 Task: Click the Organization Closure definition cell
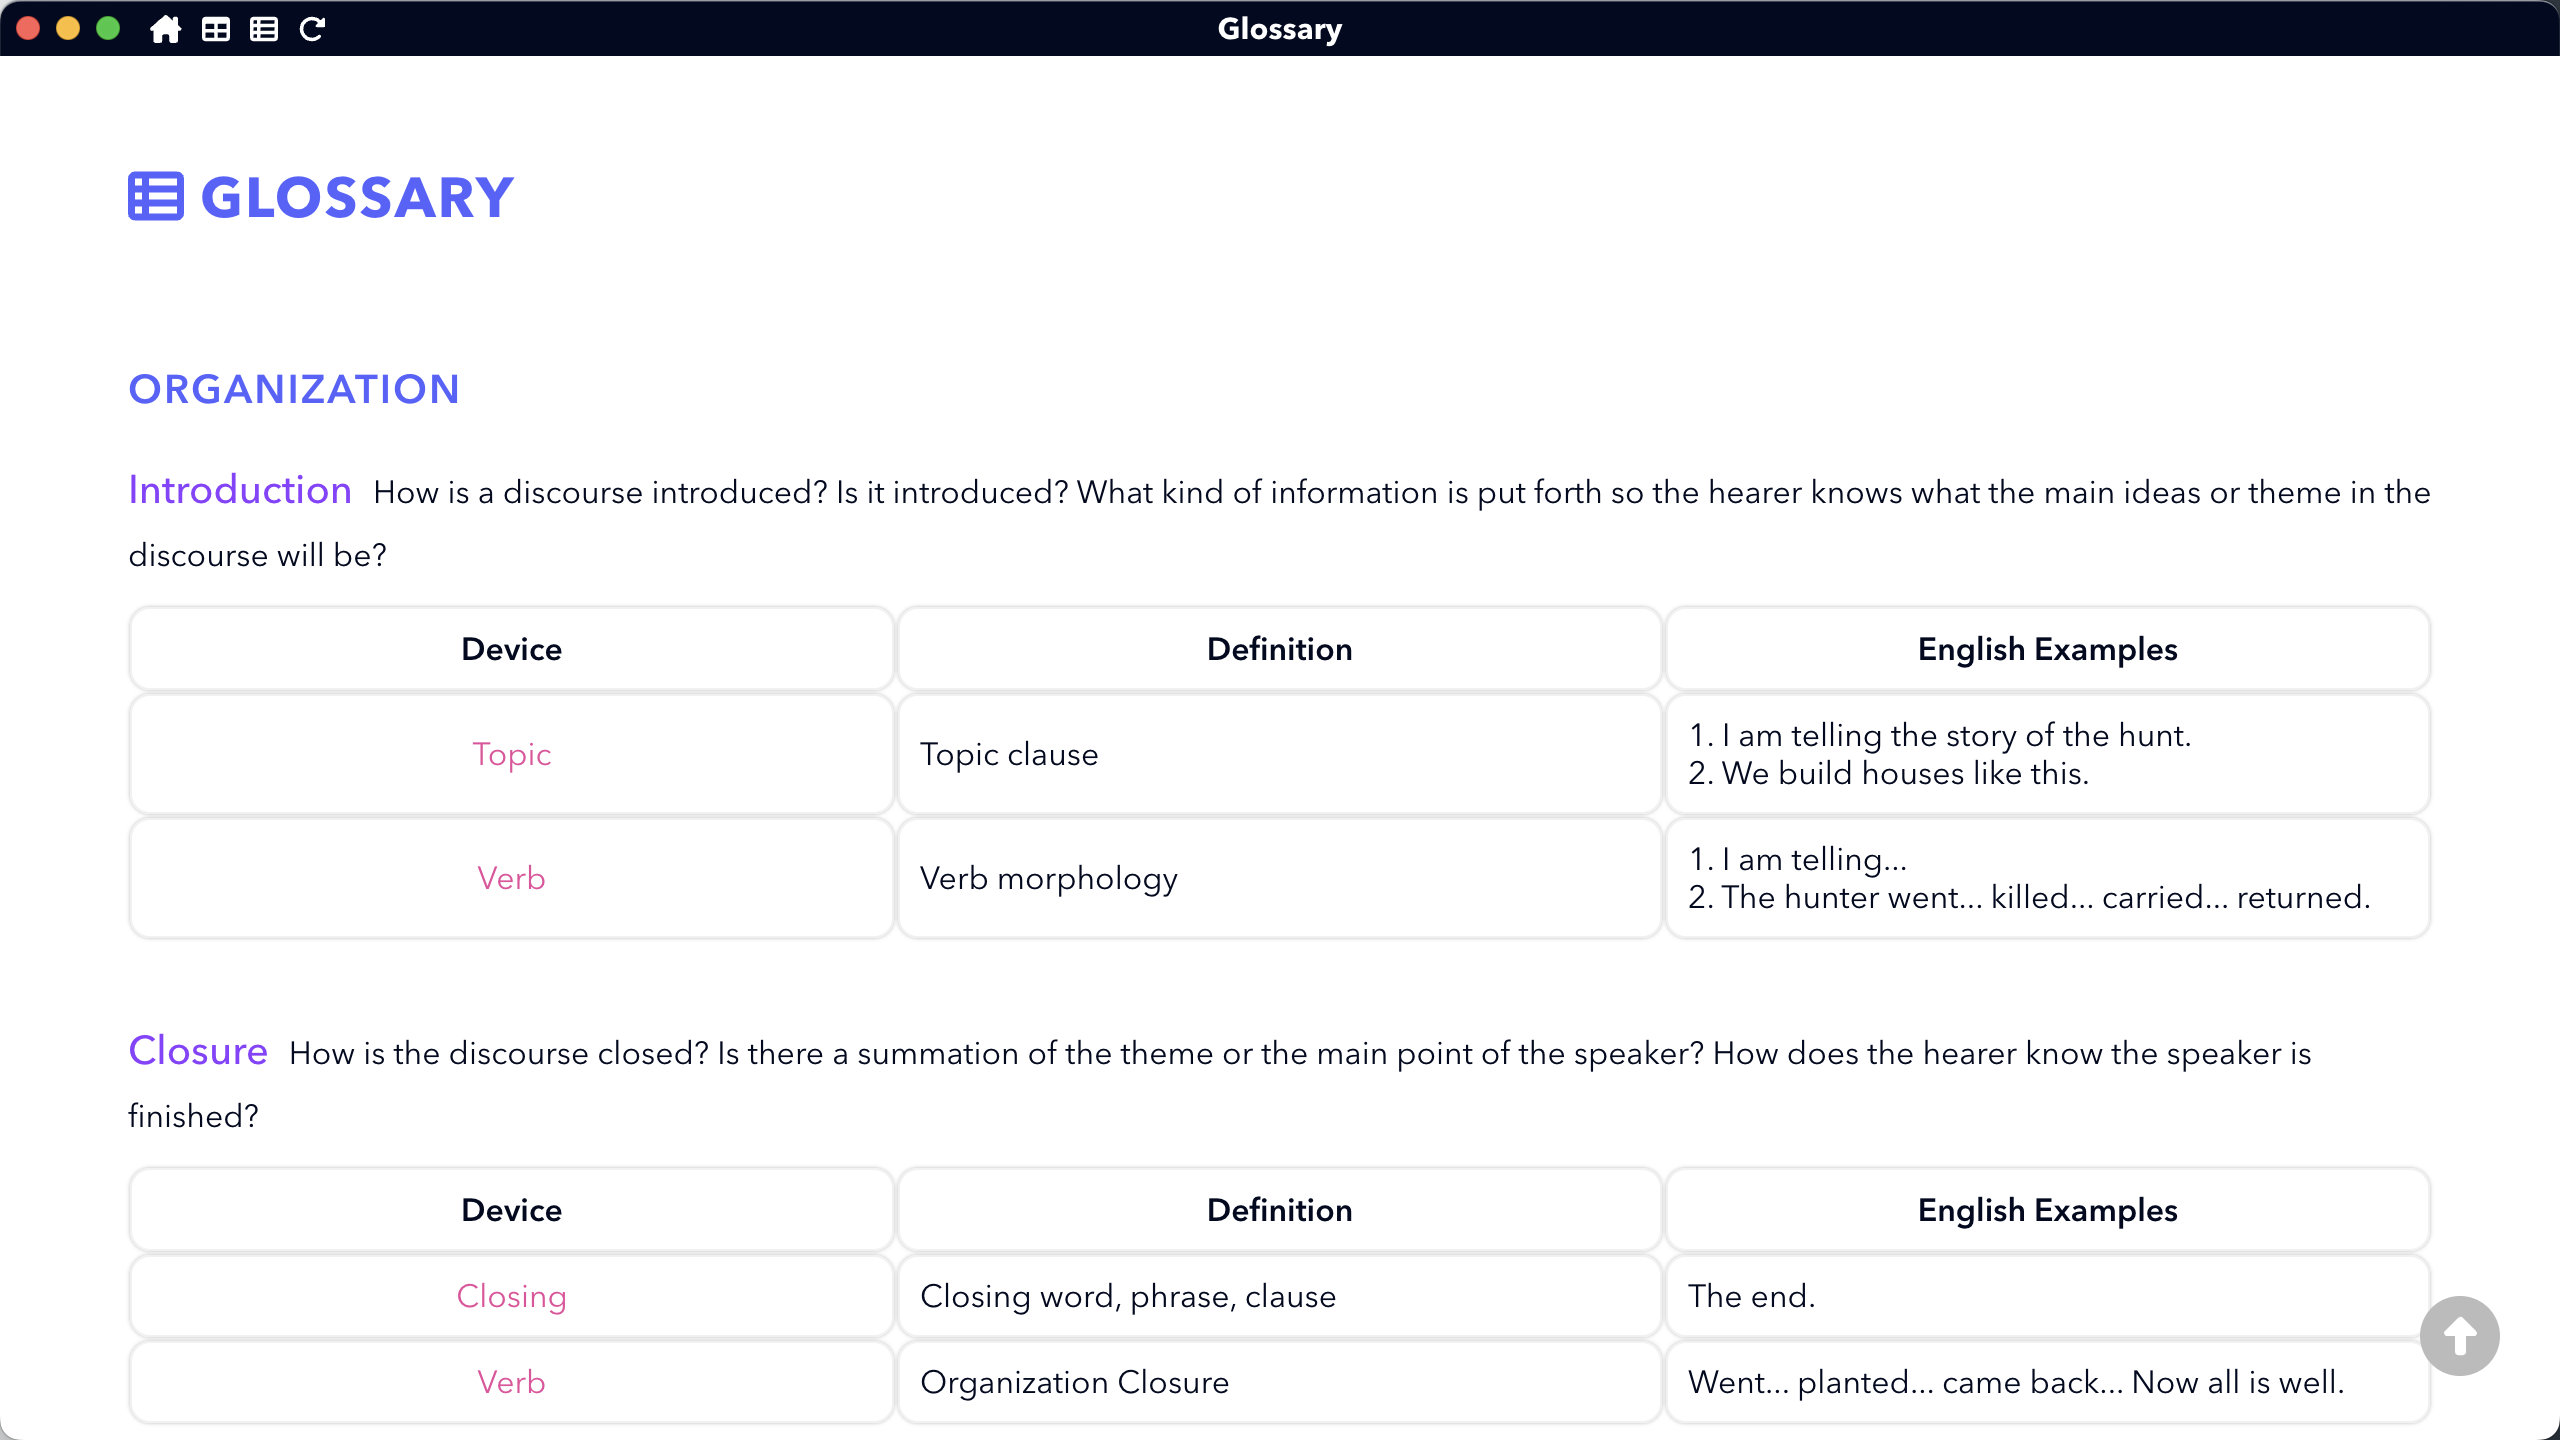click(x=1279, y=1382)
